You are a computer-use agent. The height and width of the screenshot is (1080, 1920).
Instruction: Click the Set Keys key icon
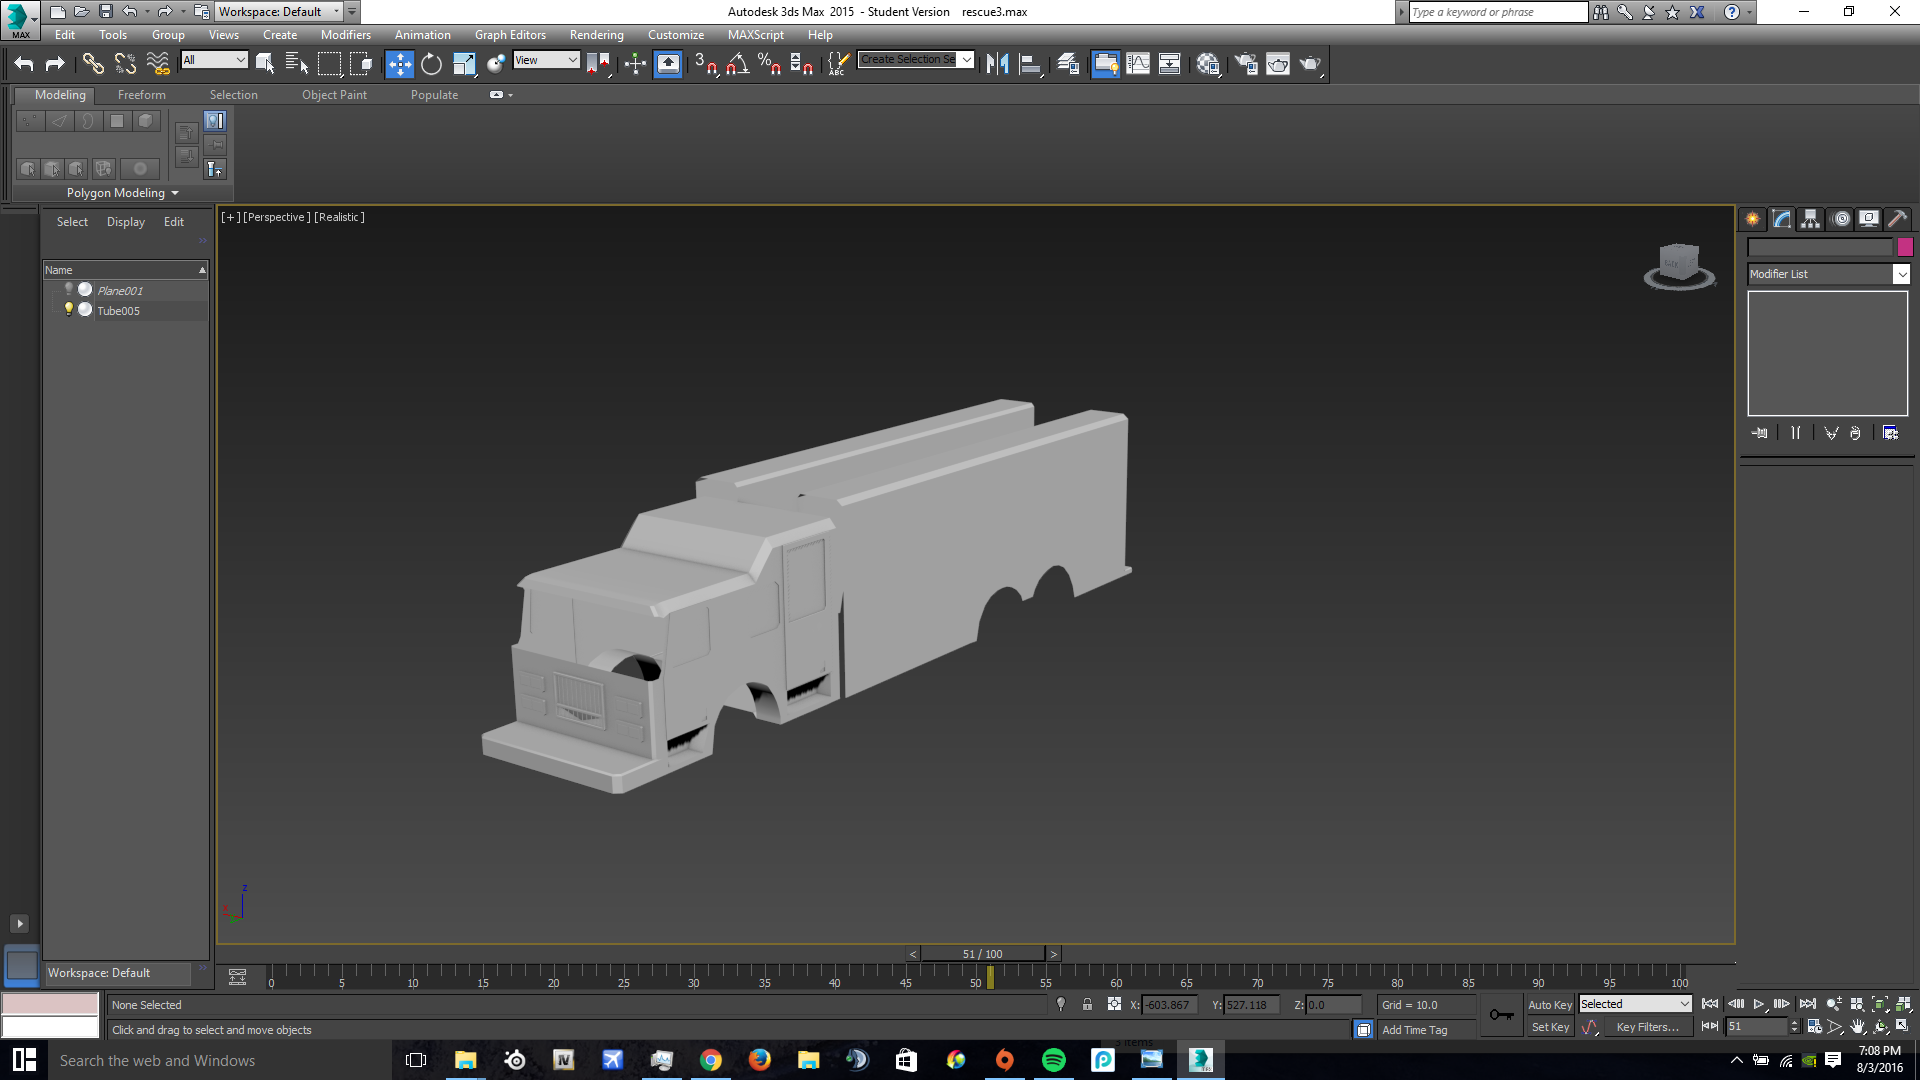point(1501,1015)
